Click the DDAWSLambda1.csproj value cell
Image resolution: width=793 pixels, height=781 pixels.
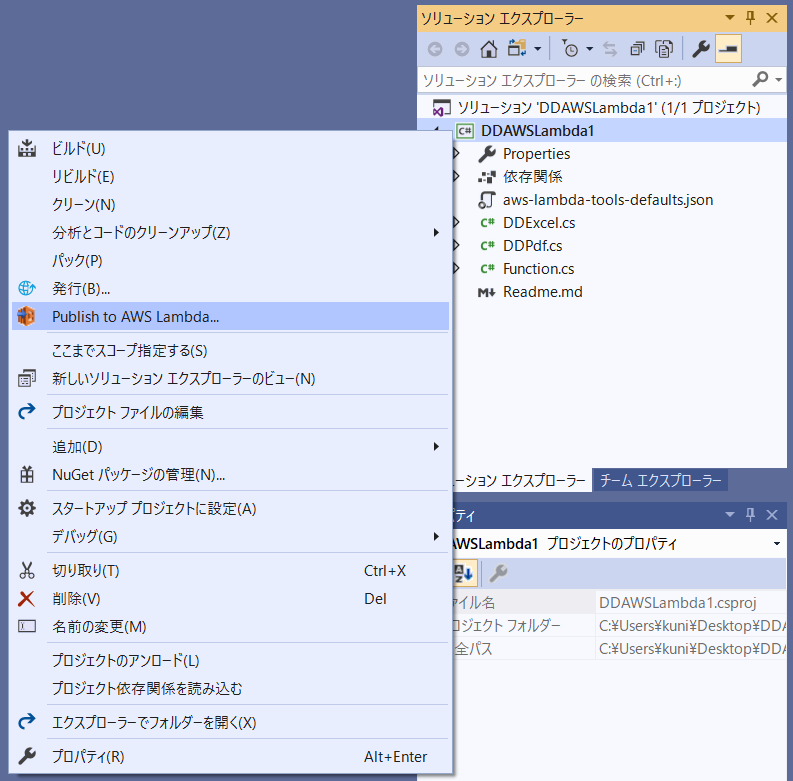coord(691,602)
